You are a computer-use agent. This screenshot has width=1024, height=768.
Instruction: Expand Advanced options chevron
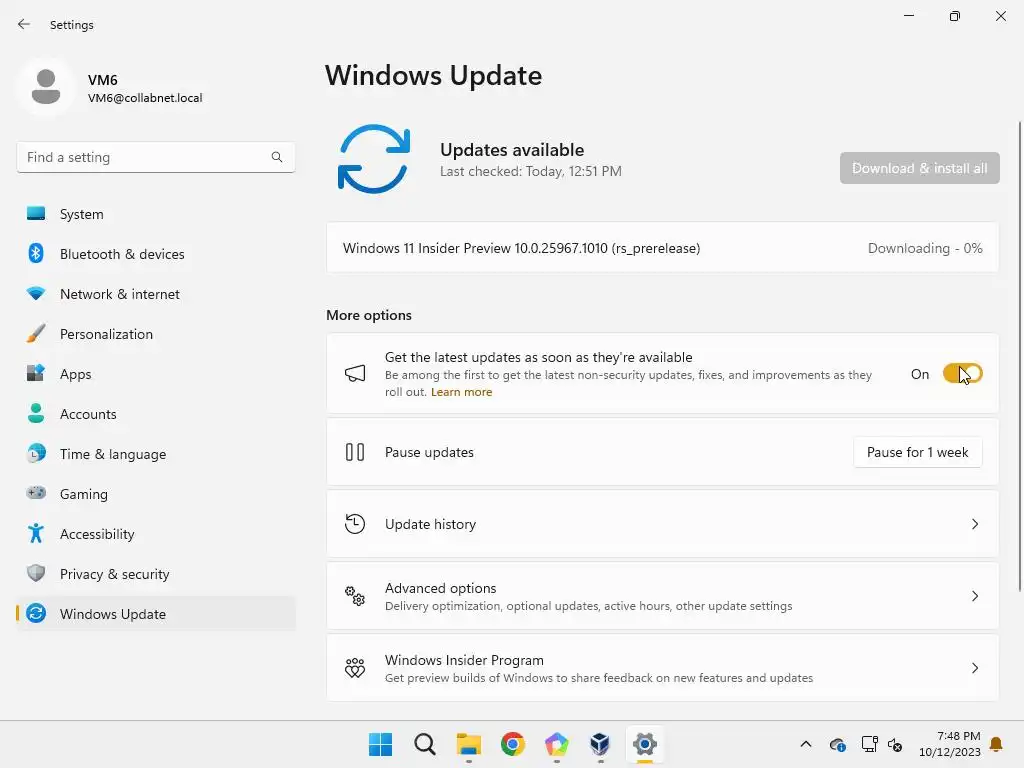point(975,596)
